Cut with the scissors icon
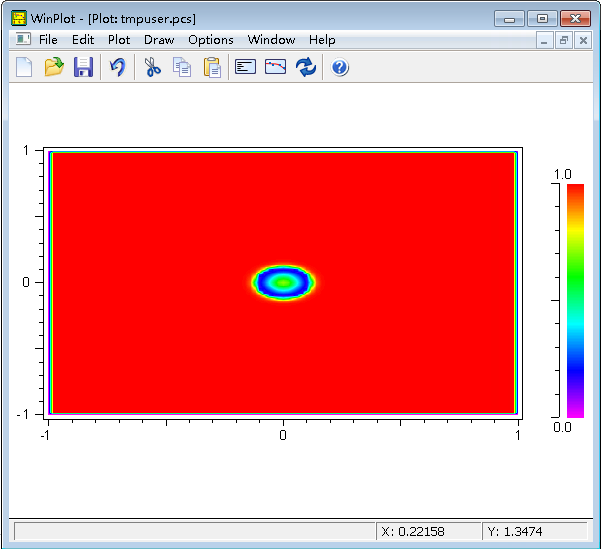601x549 pixels. (x=152, y=67)
